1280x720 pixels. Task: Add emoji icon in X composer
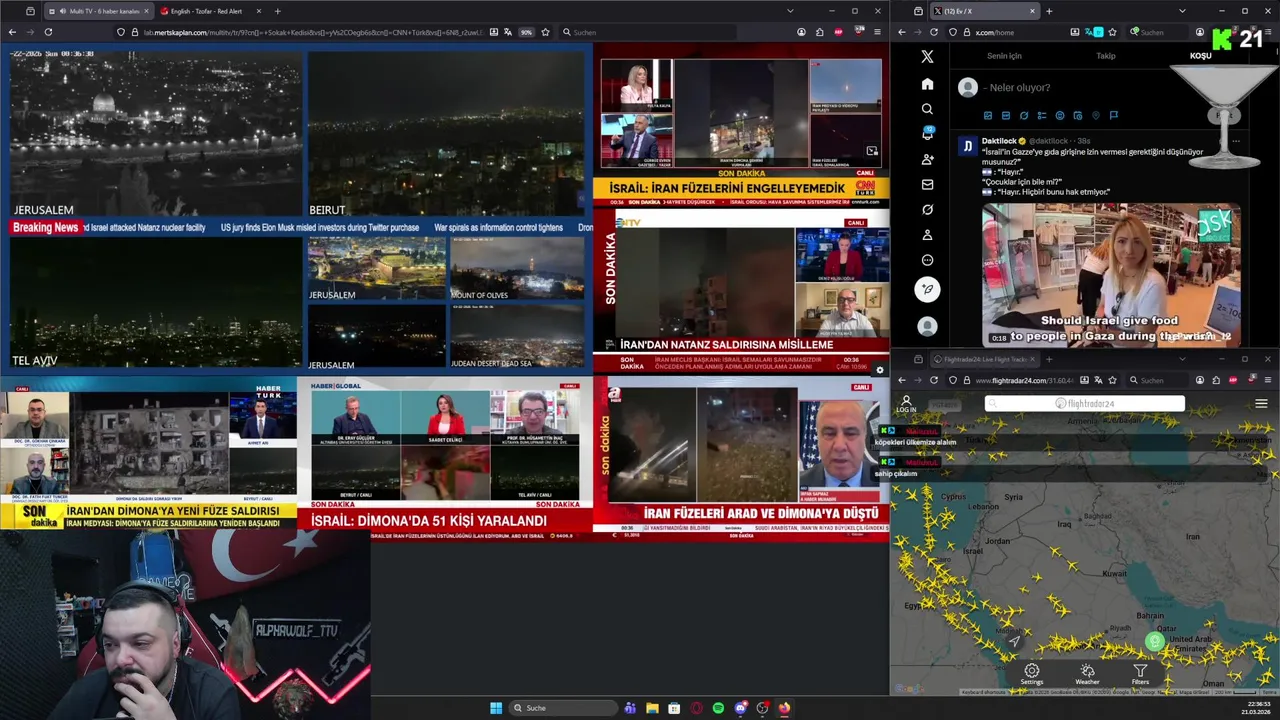pyautogui.click(x=1060, y=116)
